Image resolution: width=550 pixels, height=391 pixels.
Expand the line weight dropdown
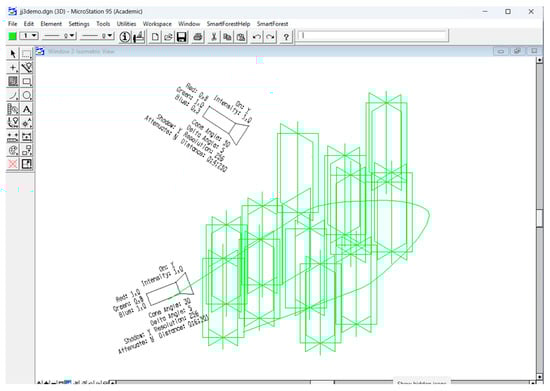pyautogui.click(x=98, y=36)
